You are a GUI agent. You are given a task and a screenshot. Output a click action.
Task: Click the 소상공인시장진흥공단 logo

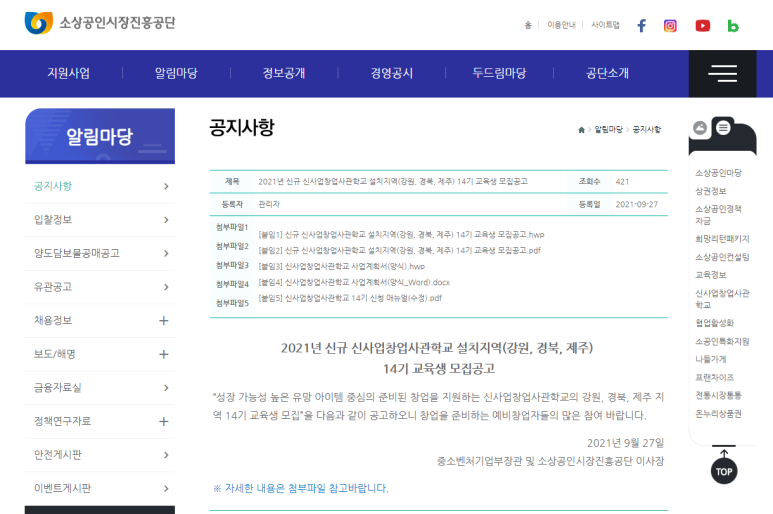point(100,23)
